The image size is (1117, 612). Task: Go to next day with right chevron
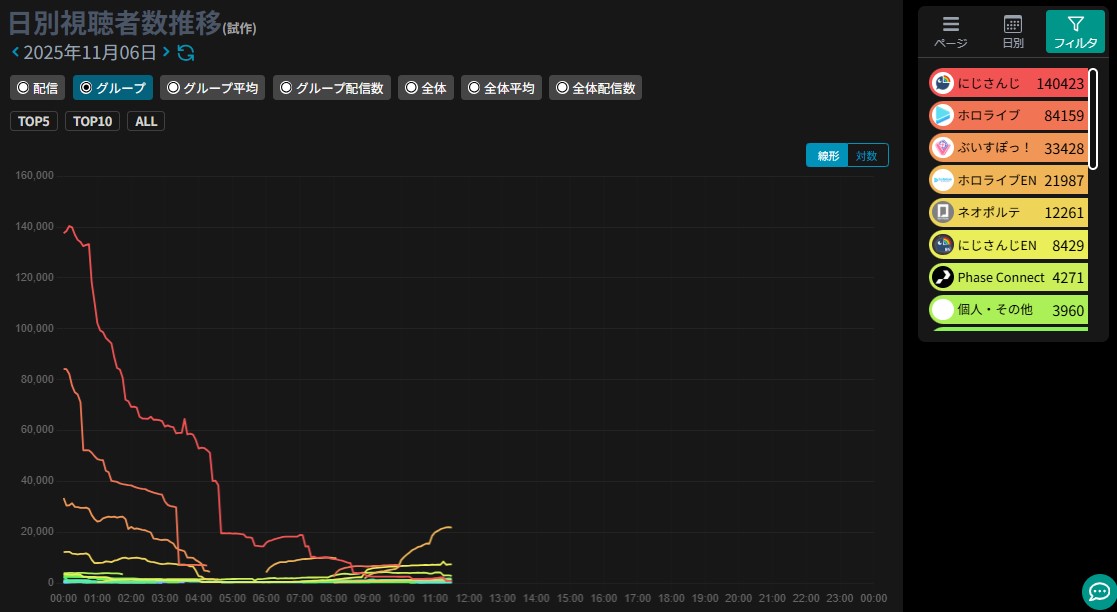[166, 52]
